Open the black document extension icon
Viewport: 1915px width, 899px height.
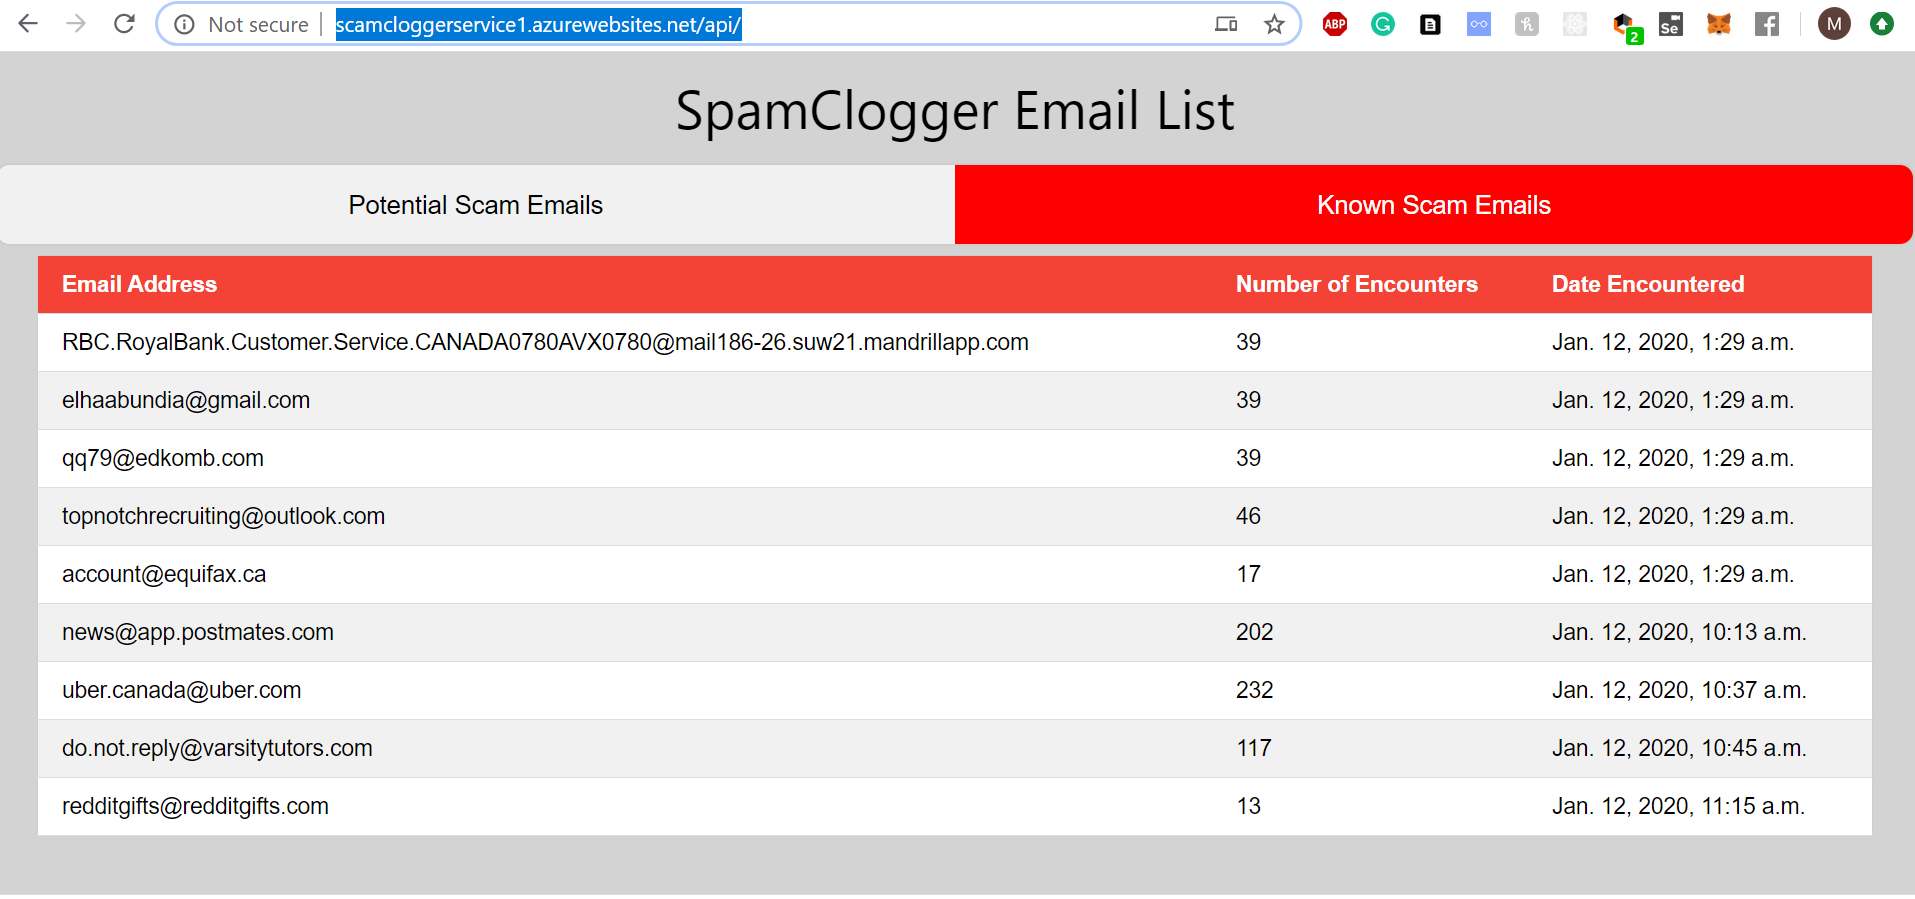click(1431, 24)
